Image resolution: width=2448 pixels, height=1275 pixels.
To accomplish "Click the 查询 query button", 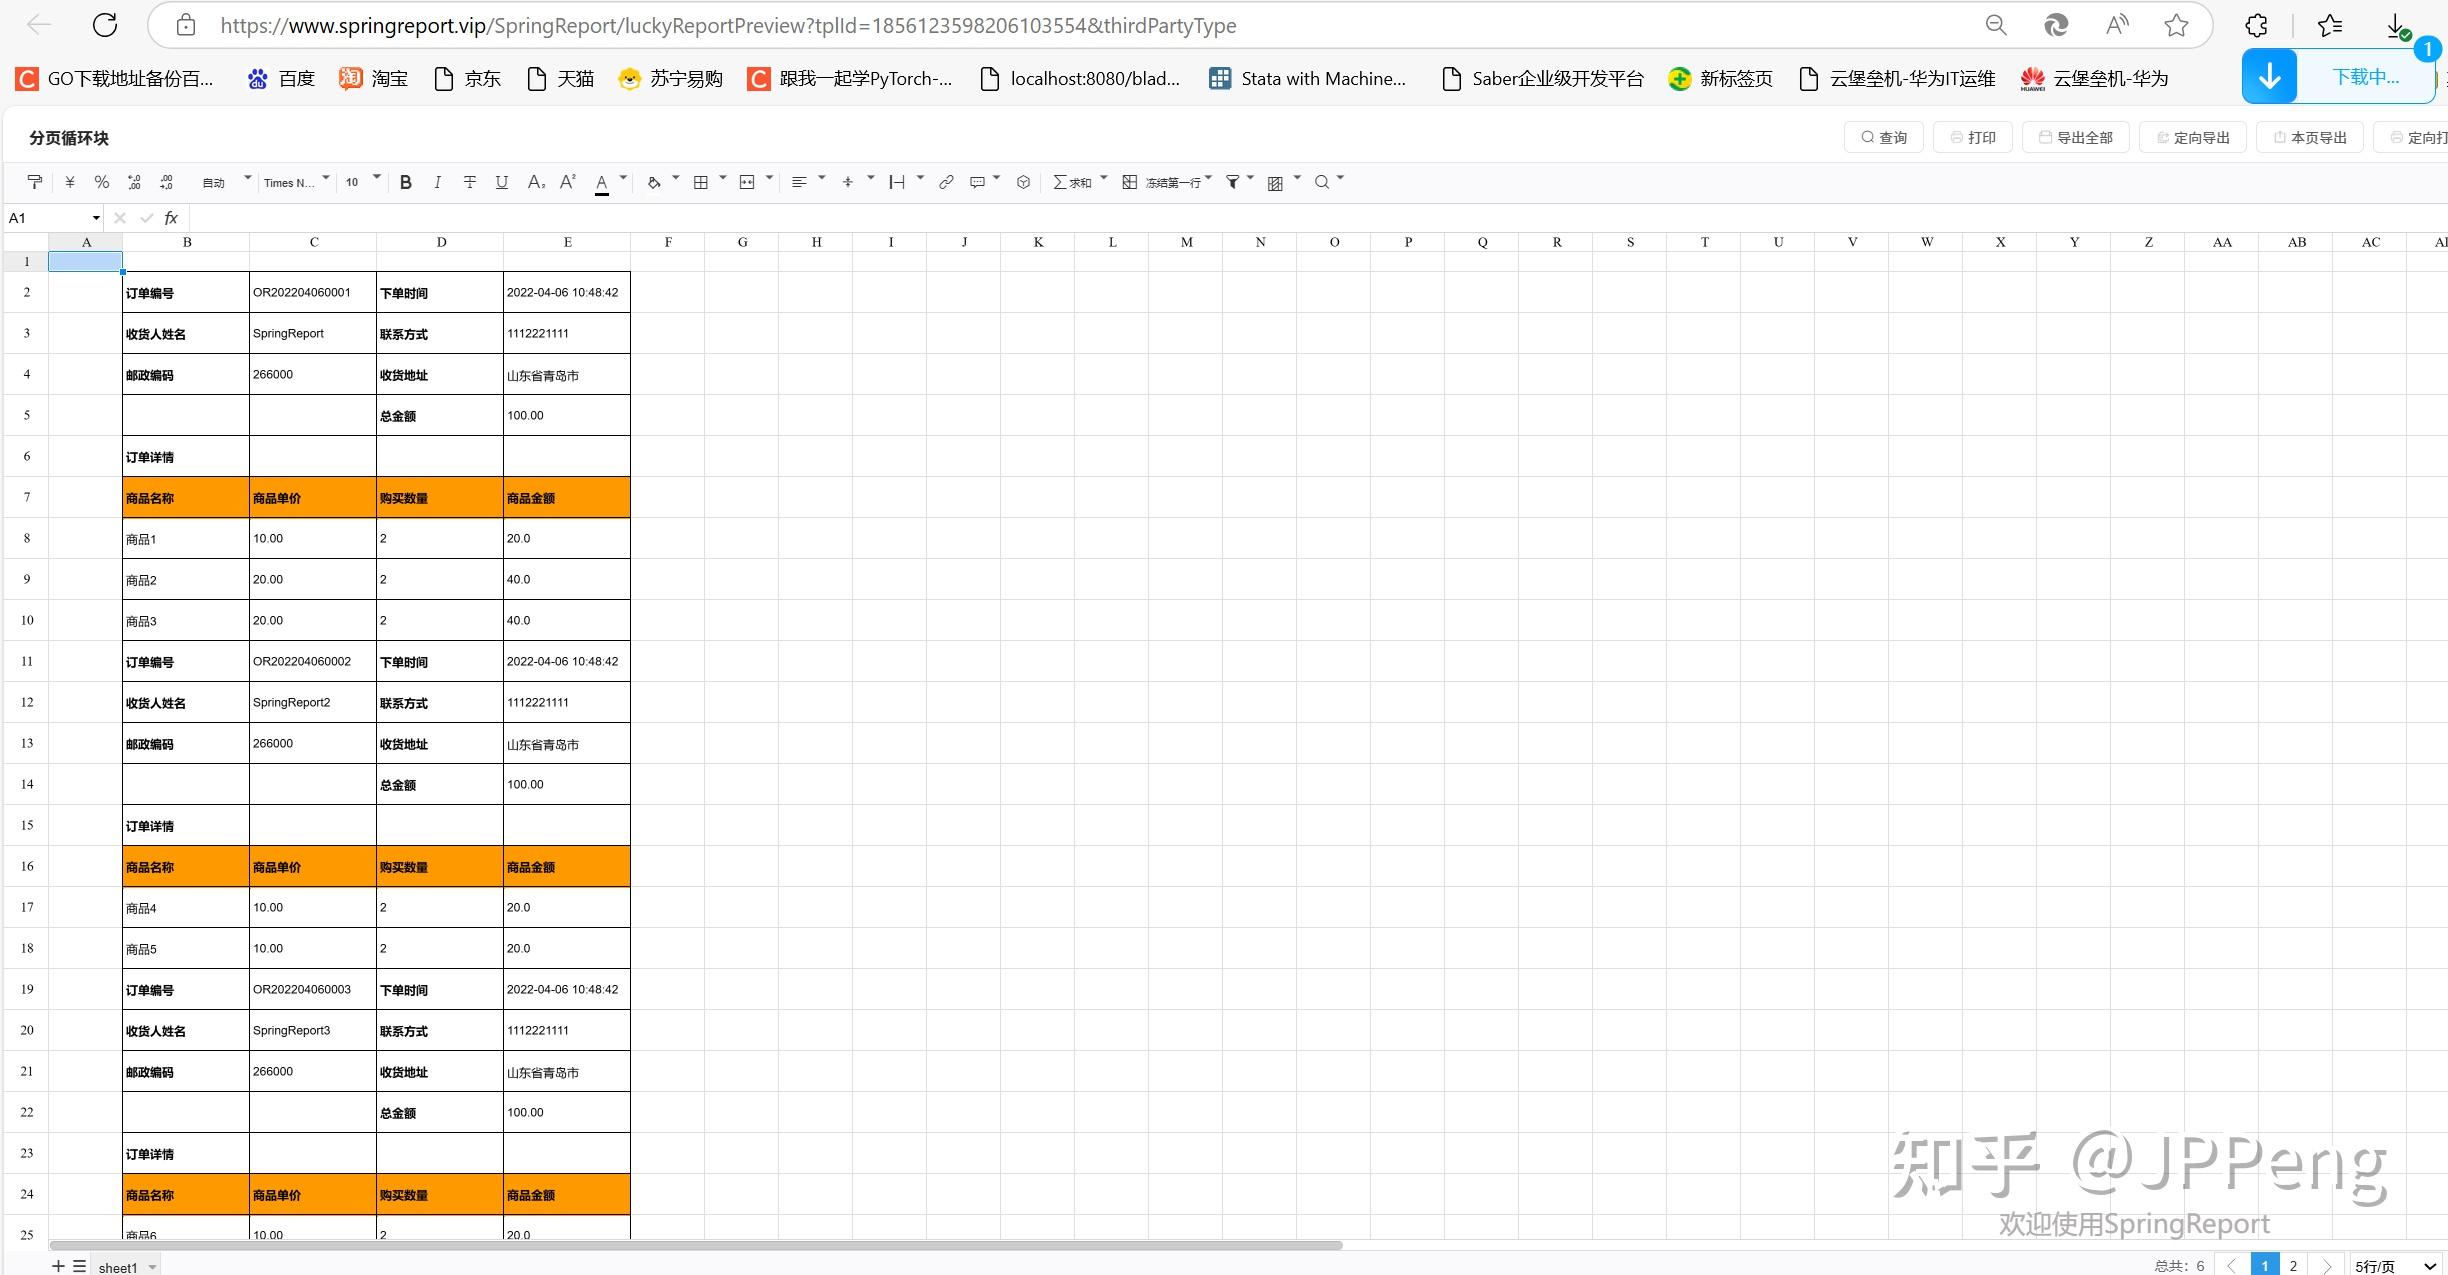I will click(x=1884, y=138).
